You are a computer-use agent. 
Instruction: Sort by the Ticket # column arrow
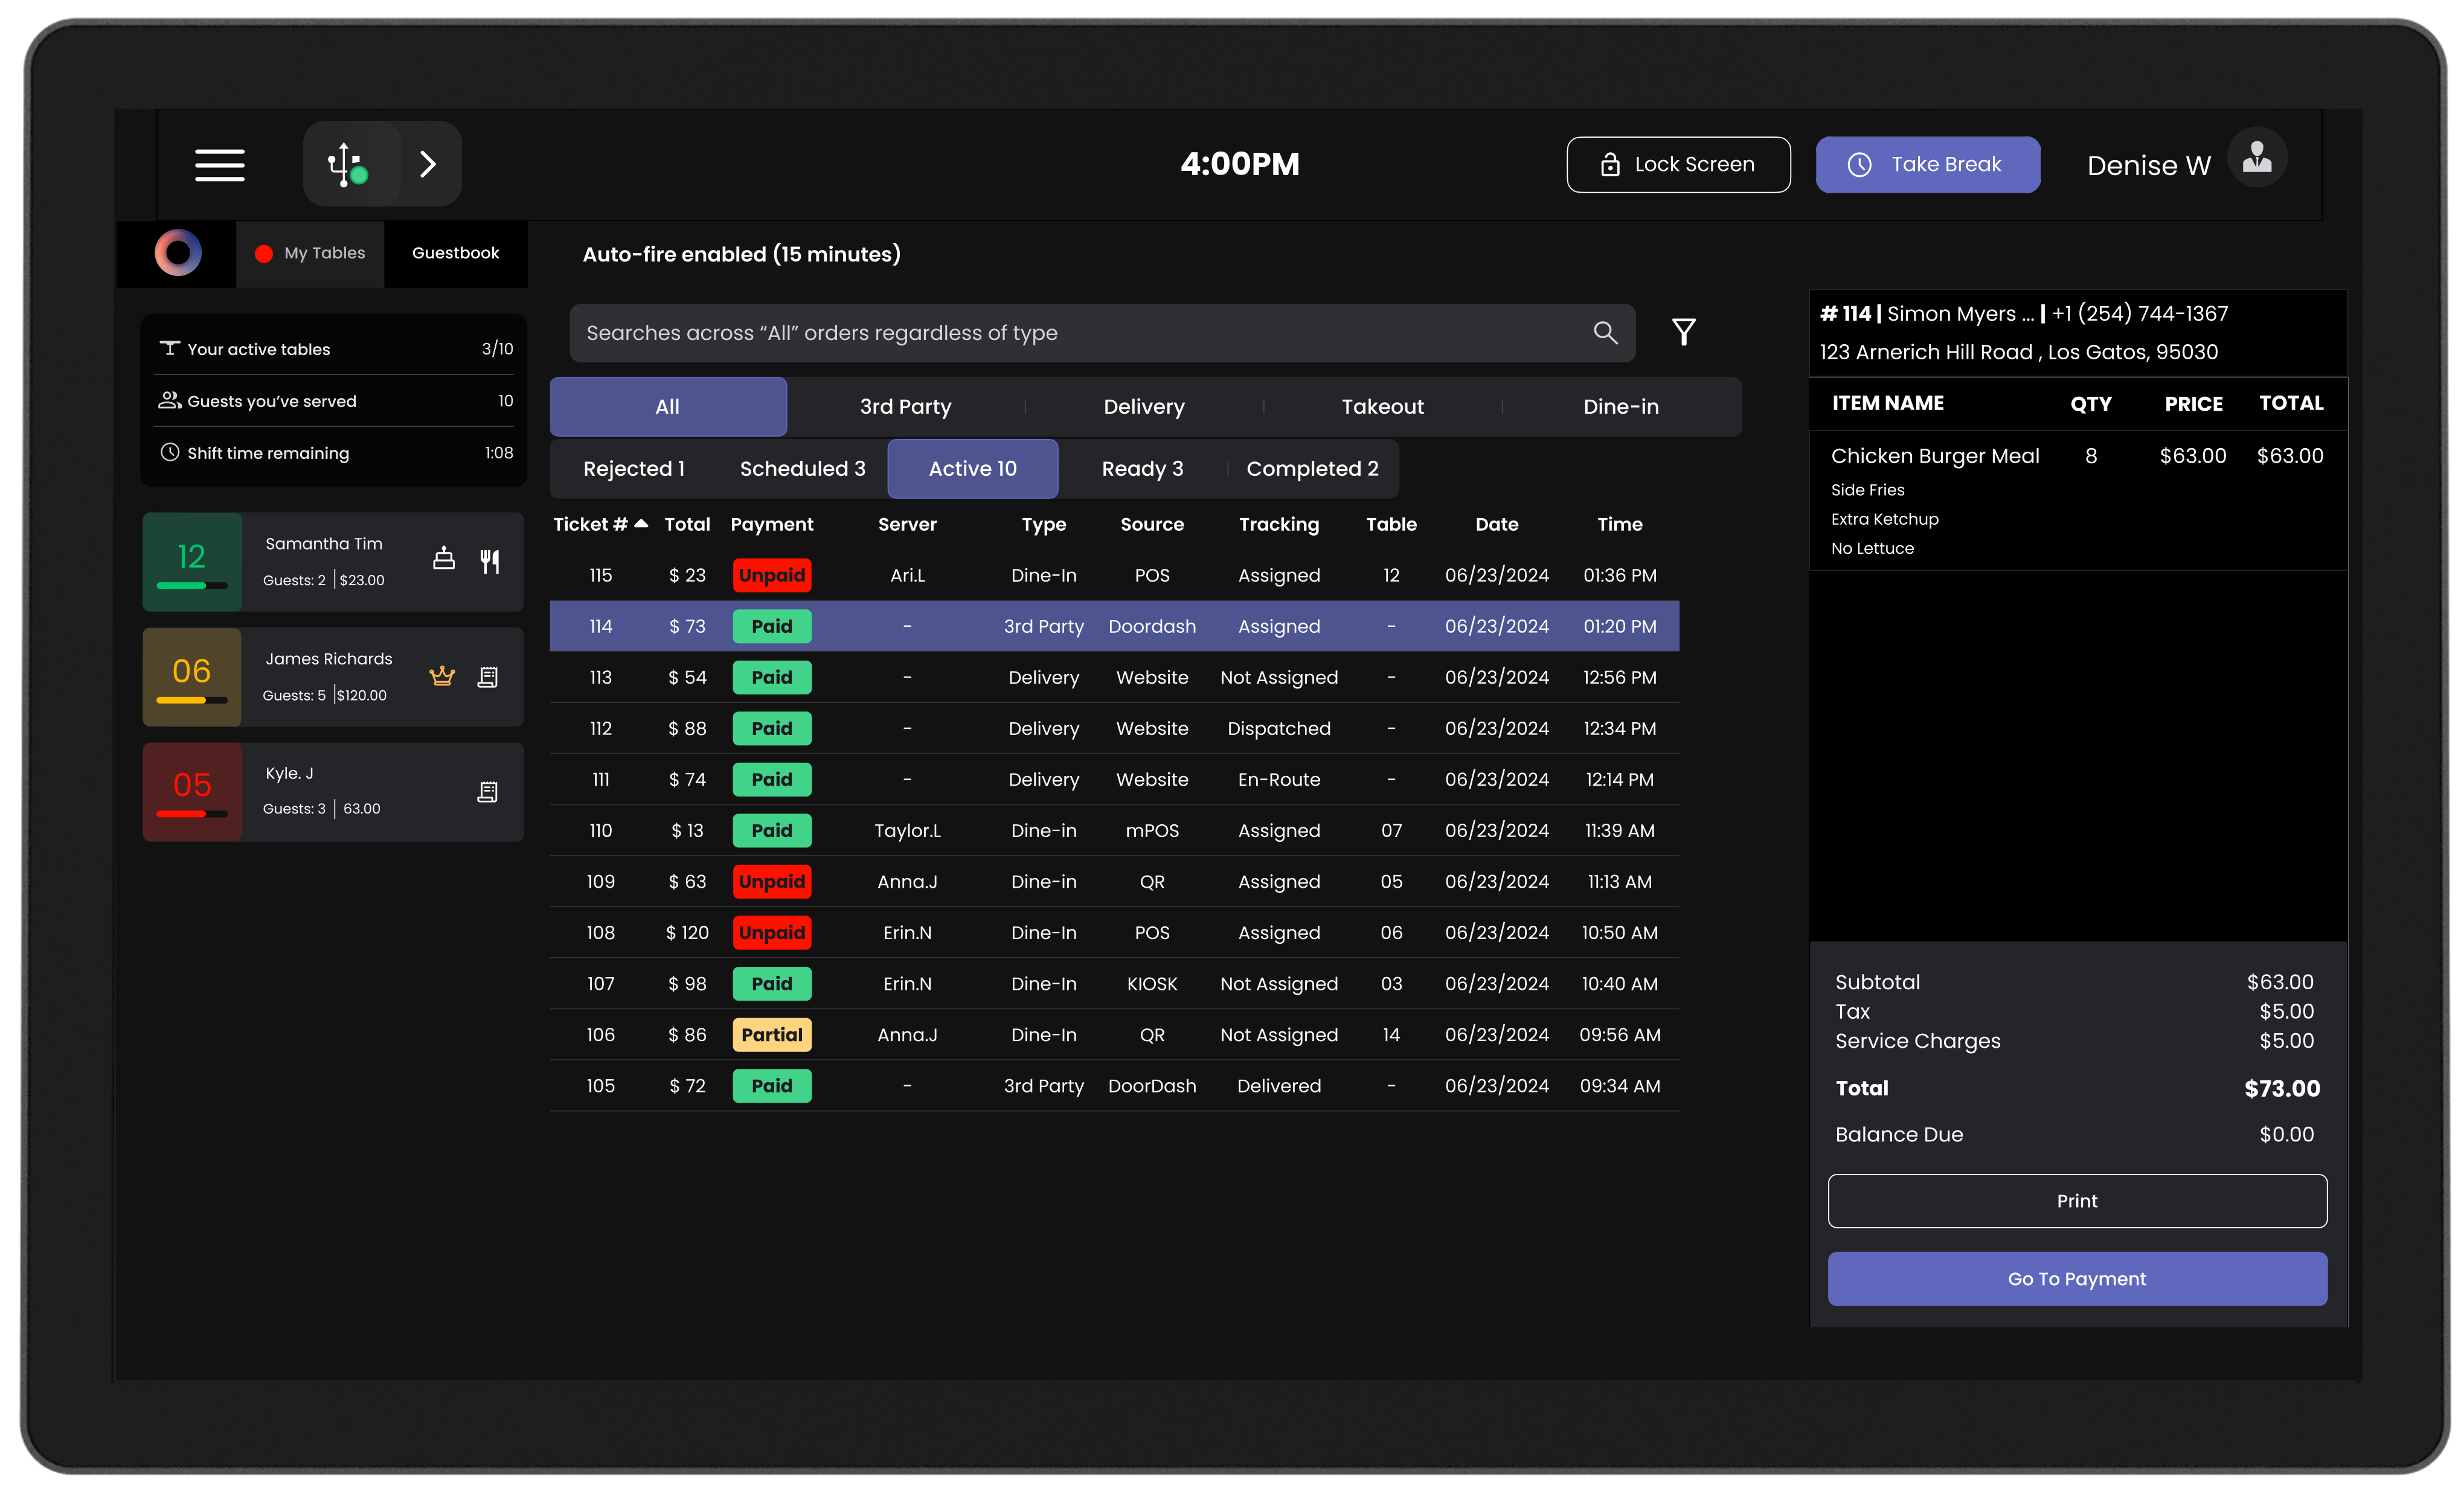[641, 524]
